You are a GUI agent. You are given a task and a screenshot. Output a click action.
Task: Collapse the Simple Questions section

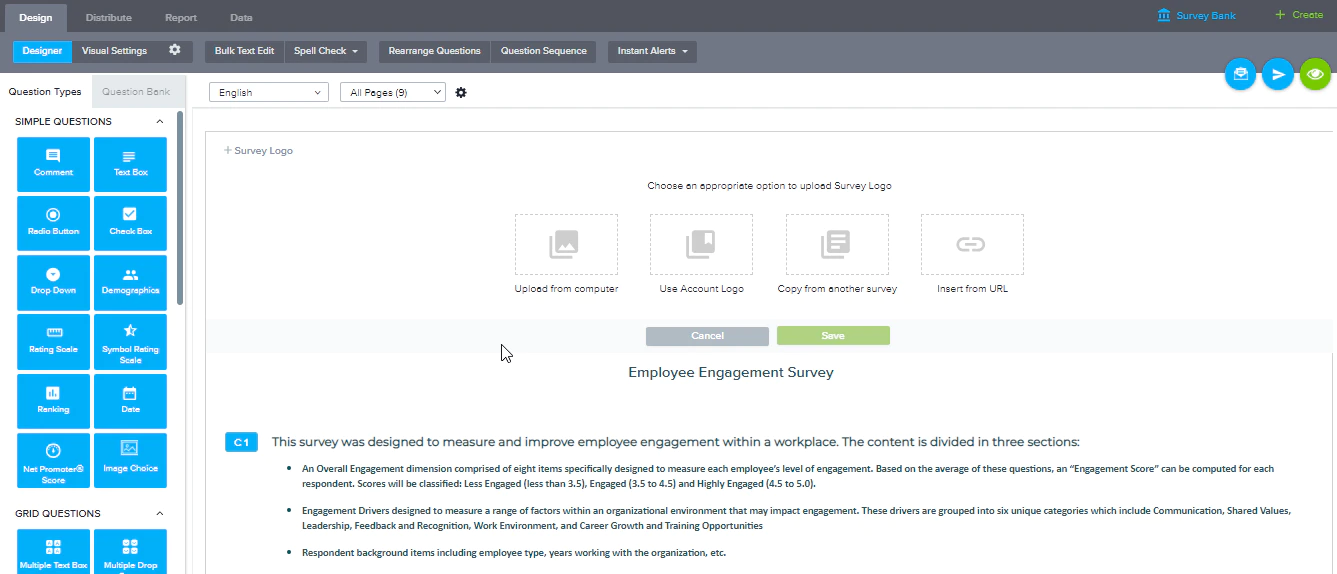pos(159,122)
